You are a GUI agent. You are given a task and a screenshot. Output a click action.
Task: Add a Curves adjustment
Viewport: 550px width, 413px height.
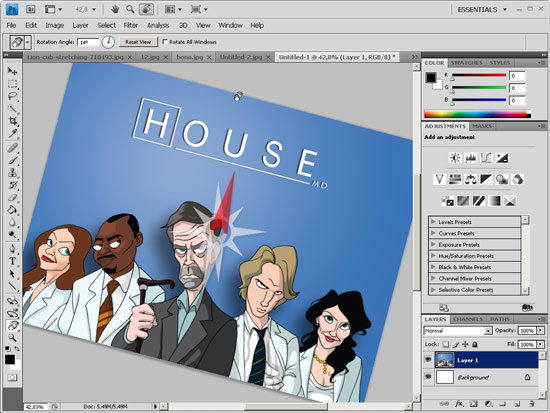[x=486, y=158]
